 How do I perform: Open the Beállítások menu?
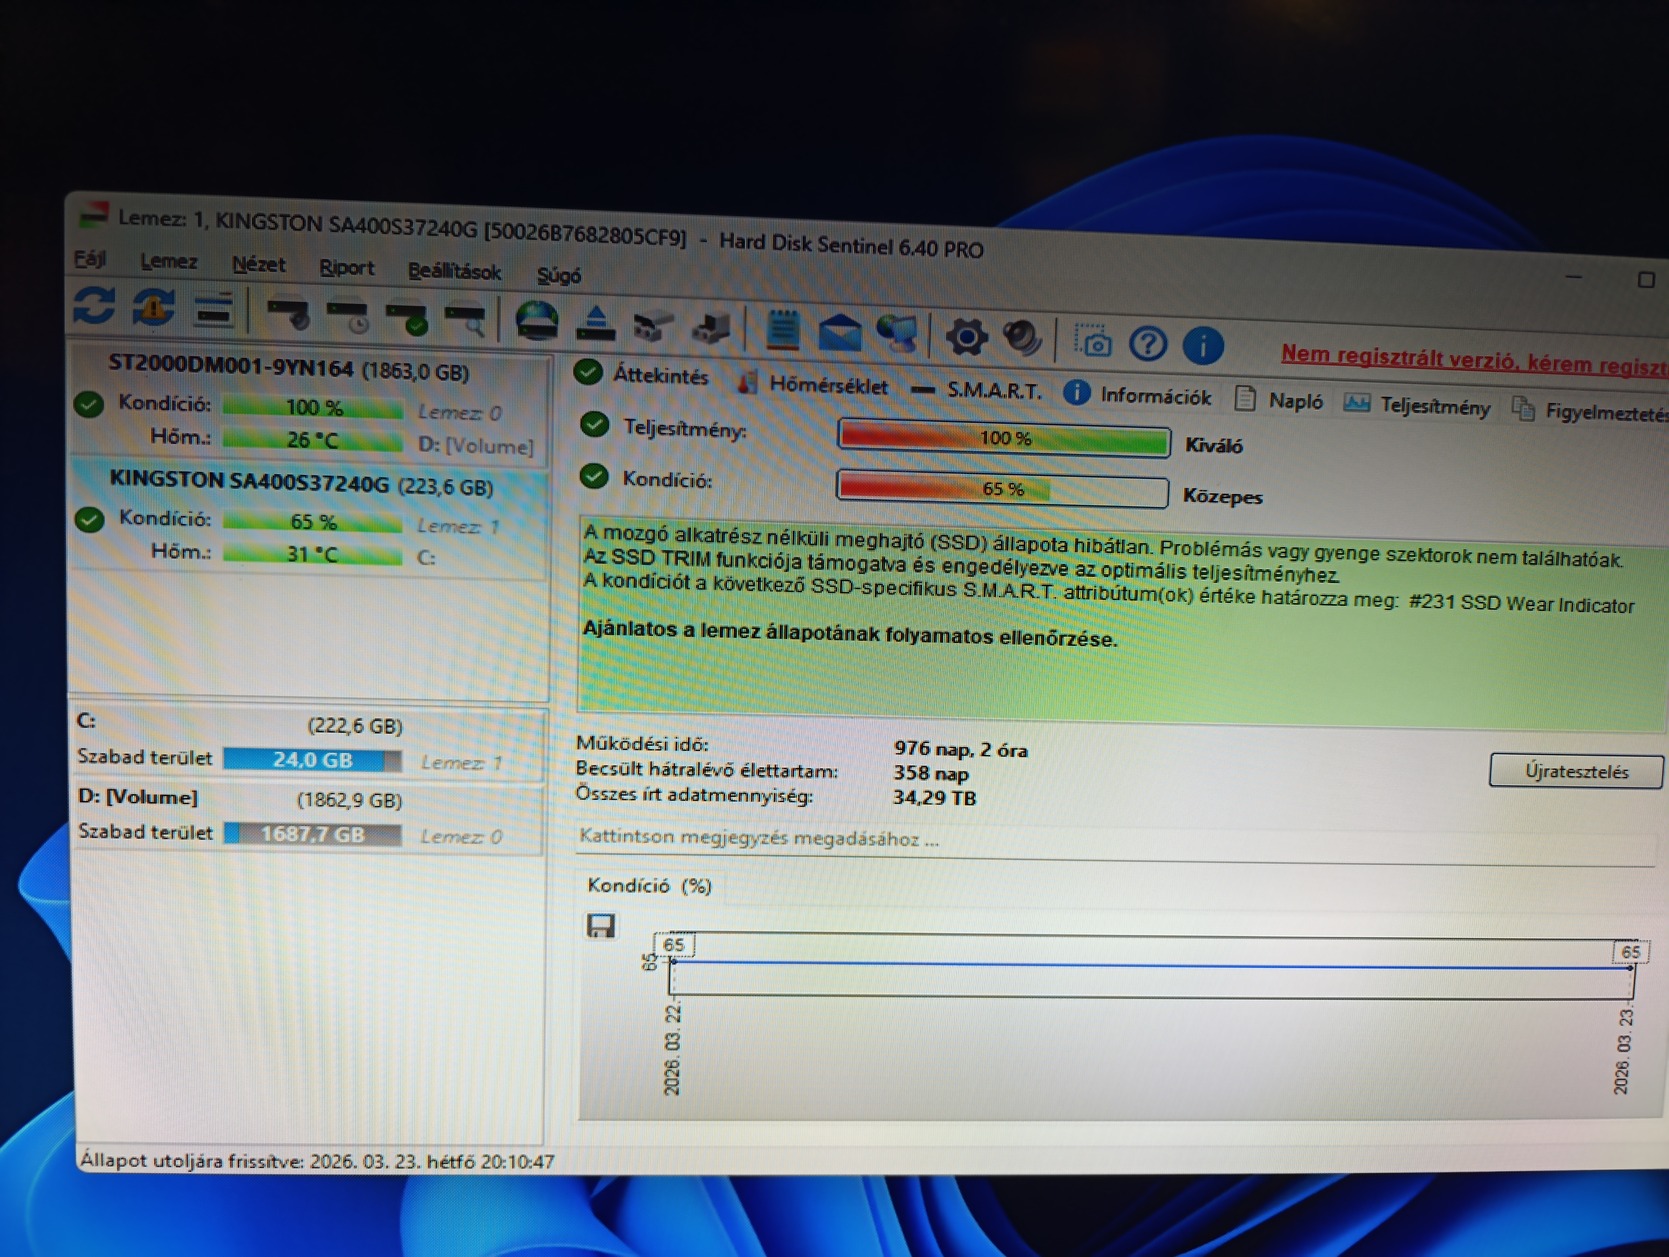(x=454, y=272)
